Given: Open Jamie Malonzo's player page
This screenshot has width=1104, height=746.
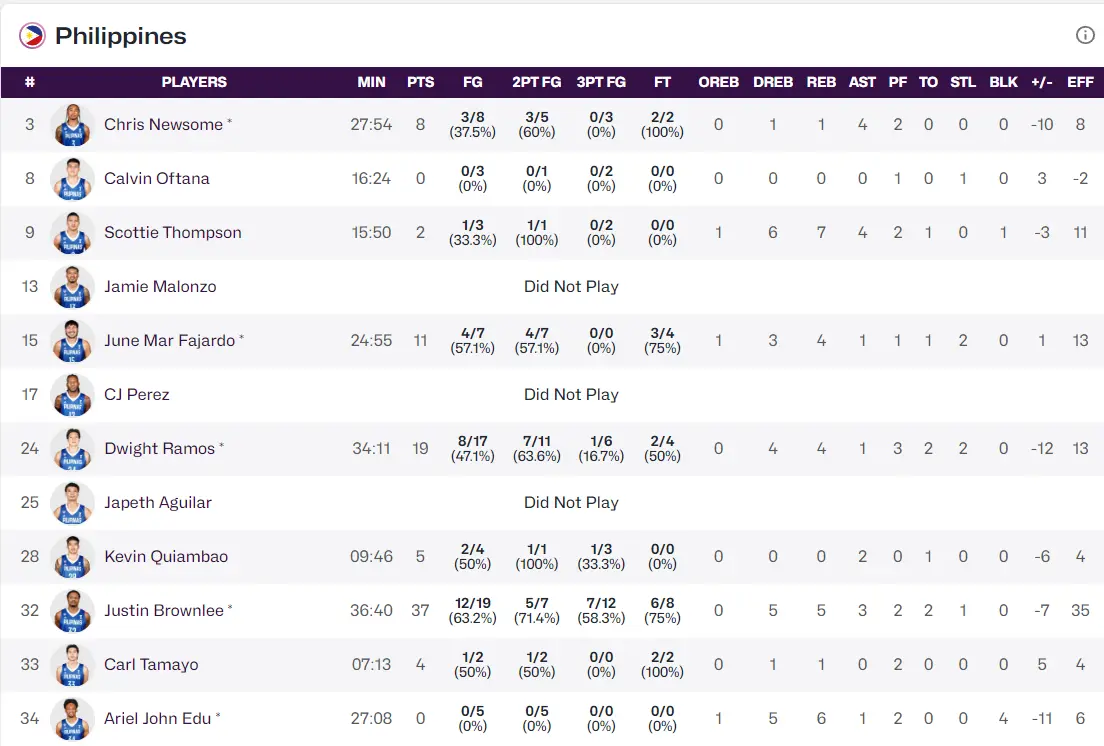Looking at the screenshot, I should click(160, 287).
